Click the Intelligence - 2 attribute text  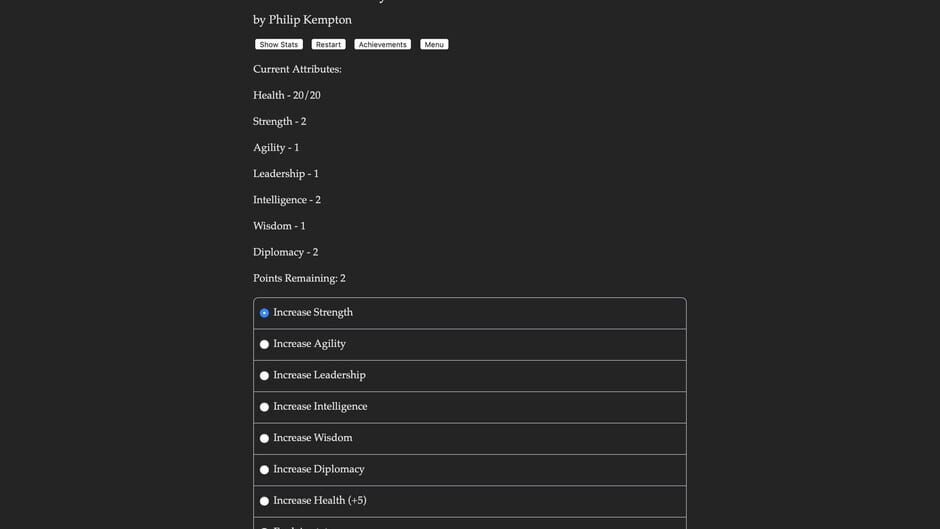287,200
